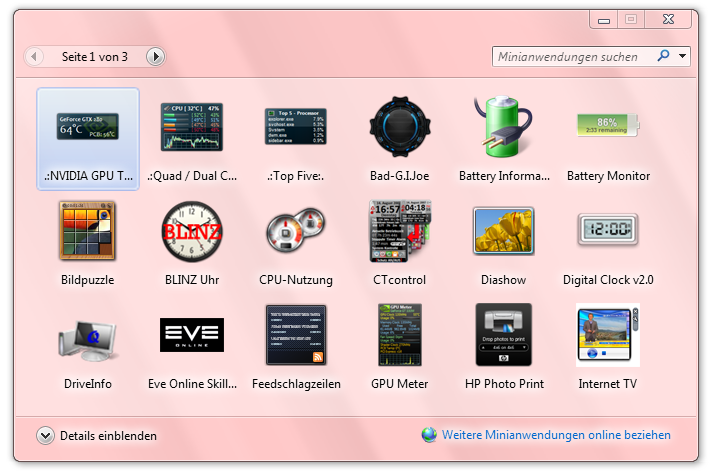Select the Feedschlagzeilen gadget
713x473 pixels.
coord(296,335)
